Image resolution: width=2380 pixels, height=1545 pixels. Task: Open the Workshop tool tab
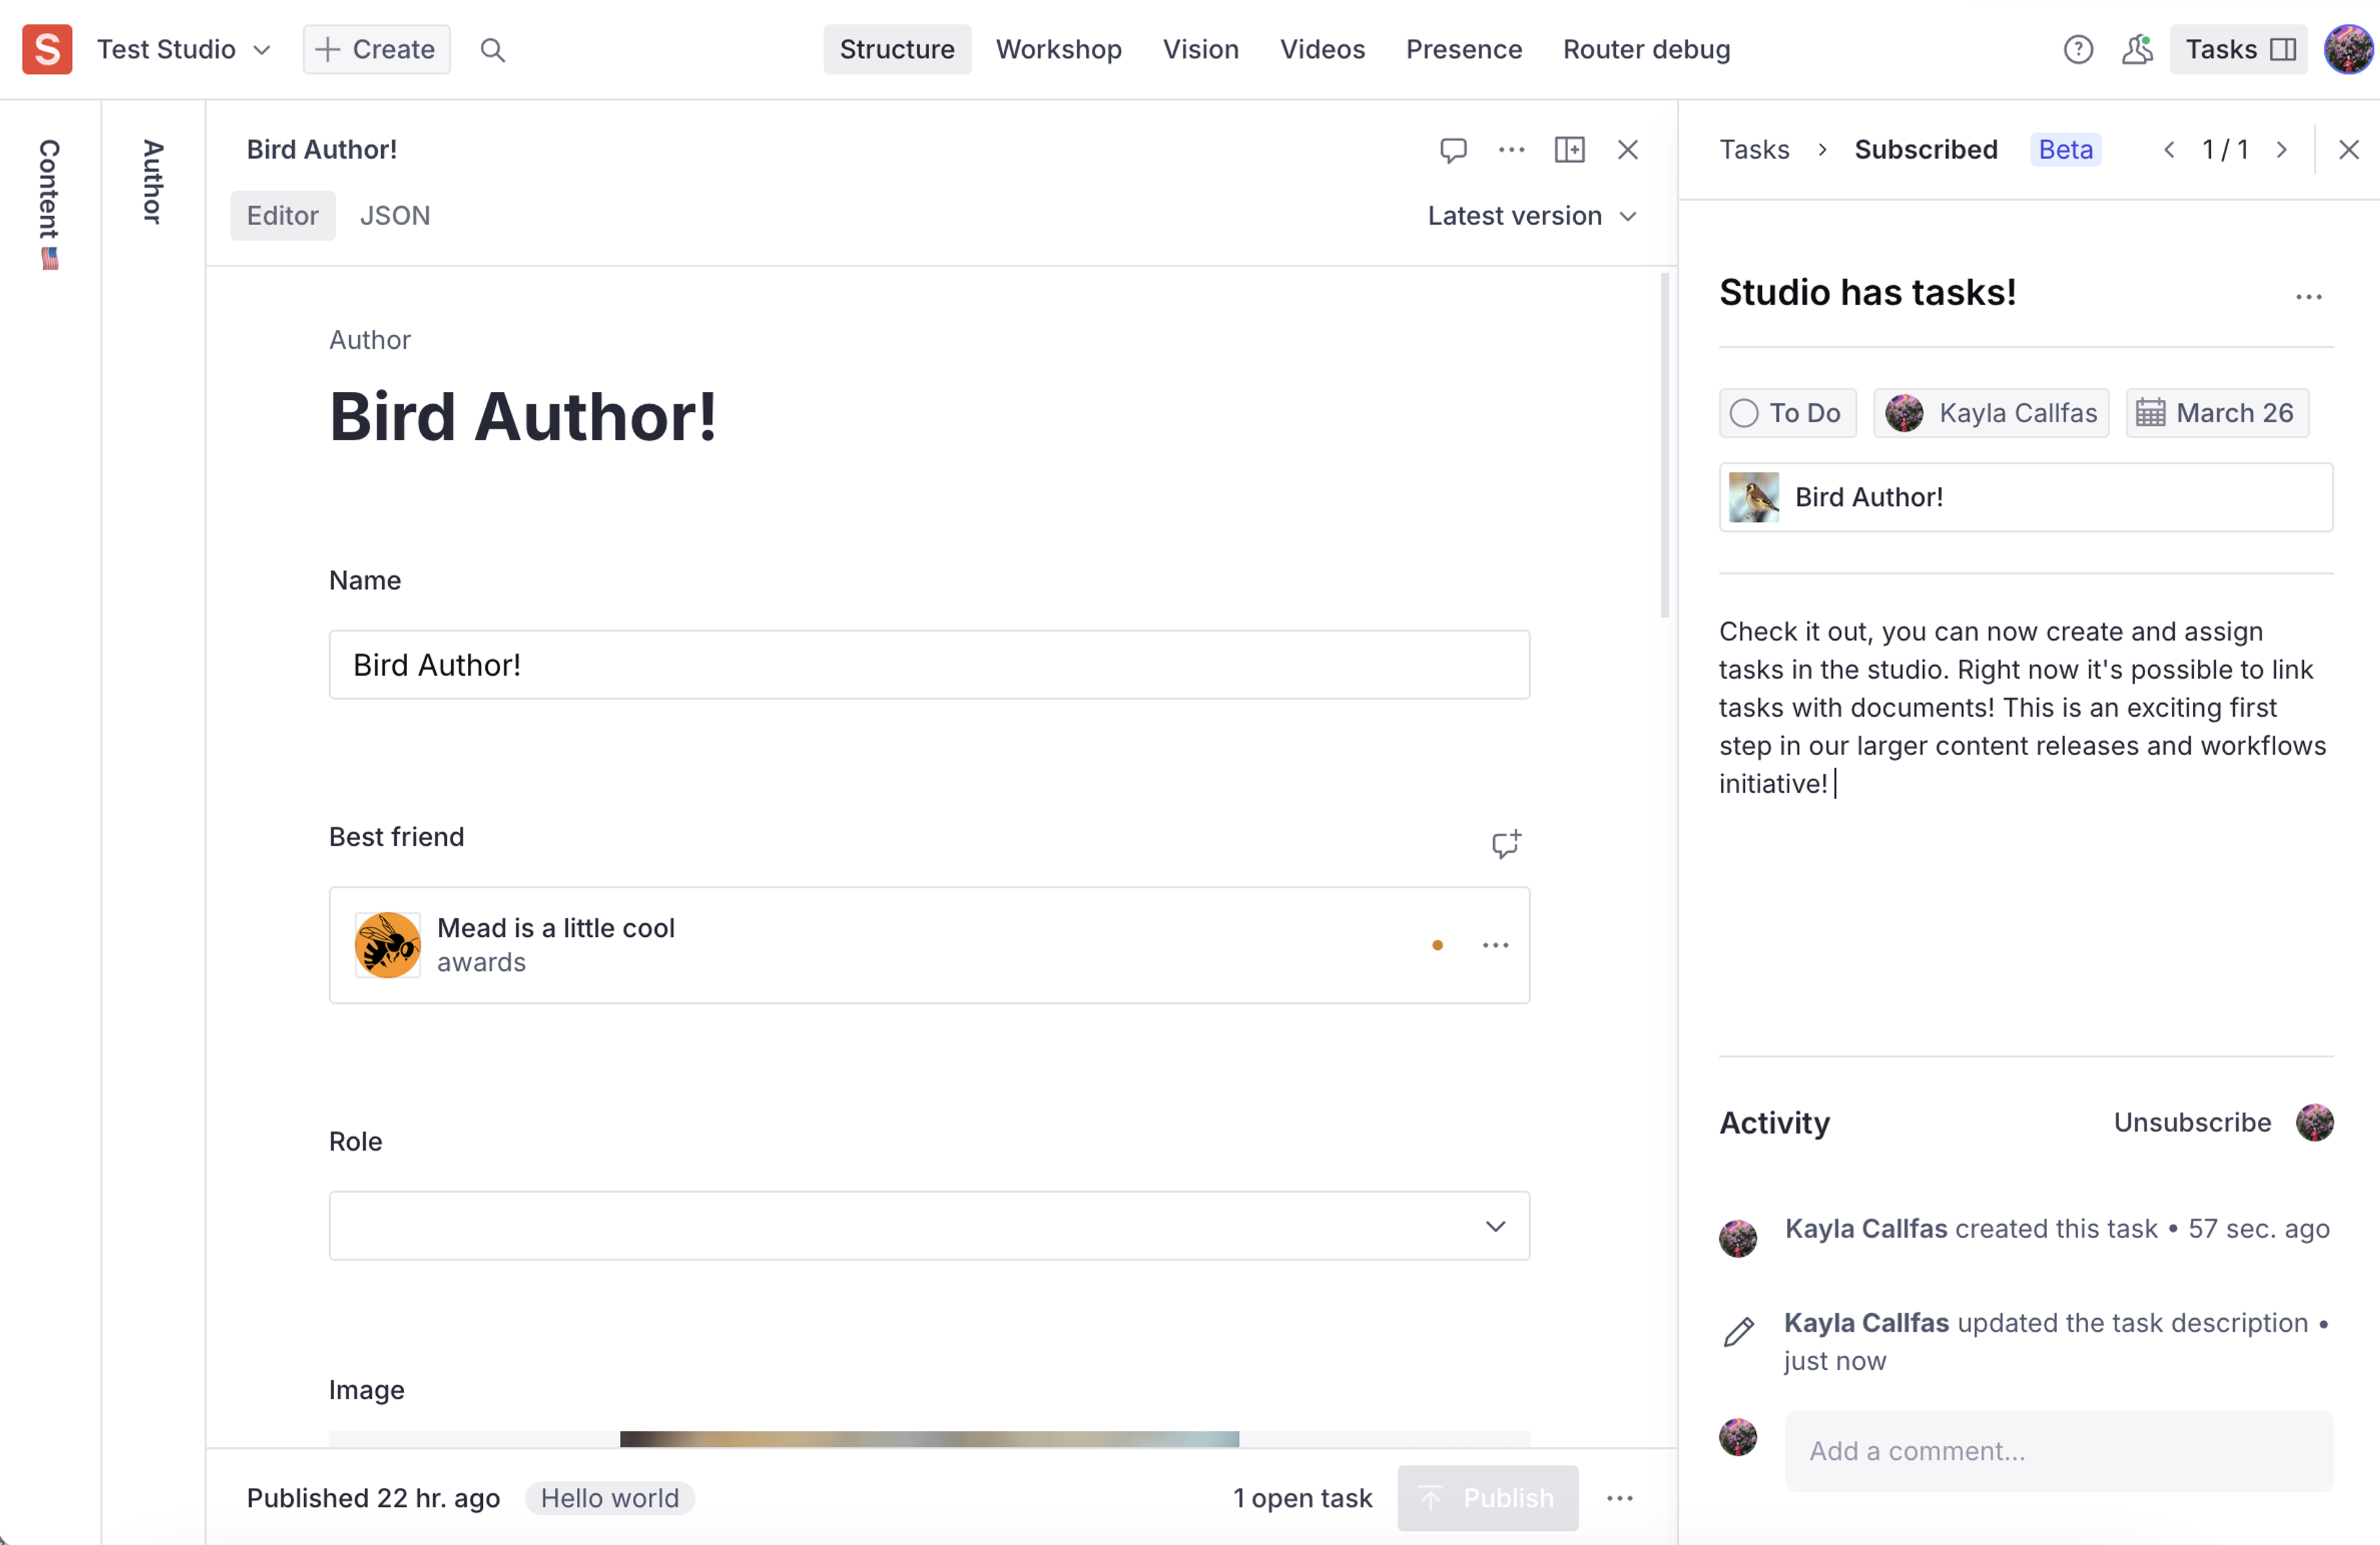[x=1058, y=50]
